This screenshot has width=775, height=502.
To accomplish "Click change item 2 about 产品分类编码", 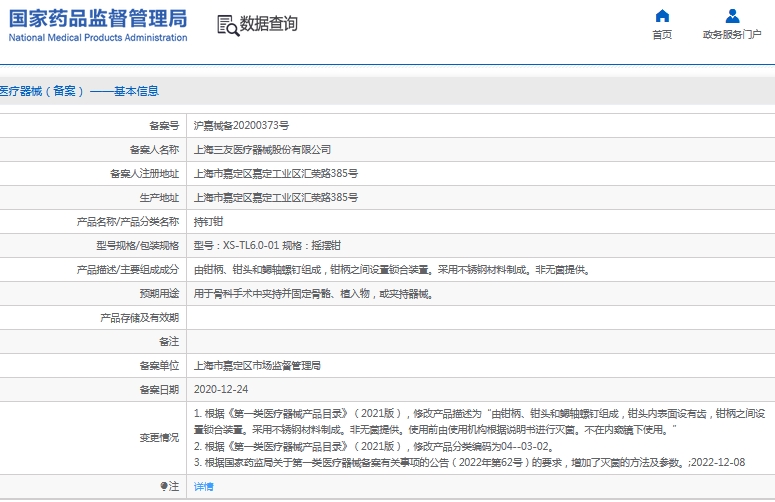I will pyautogui.click(x=374, y=446).
